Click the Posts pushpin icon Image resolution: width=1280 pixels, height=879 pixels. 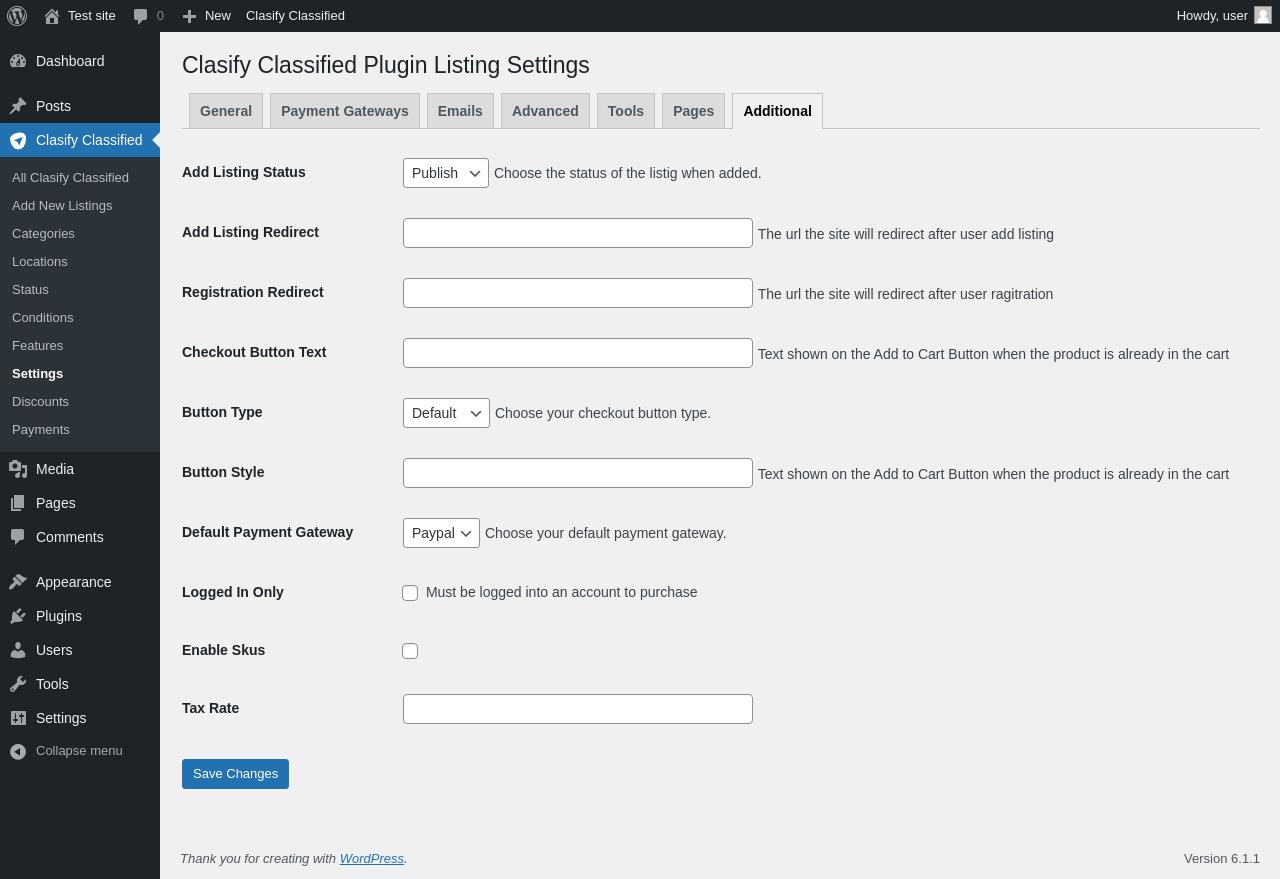(18, 106)
